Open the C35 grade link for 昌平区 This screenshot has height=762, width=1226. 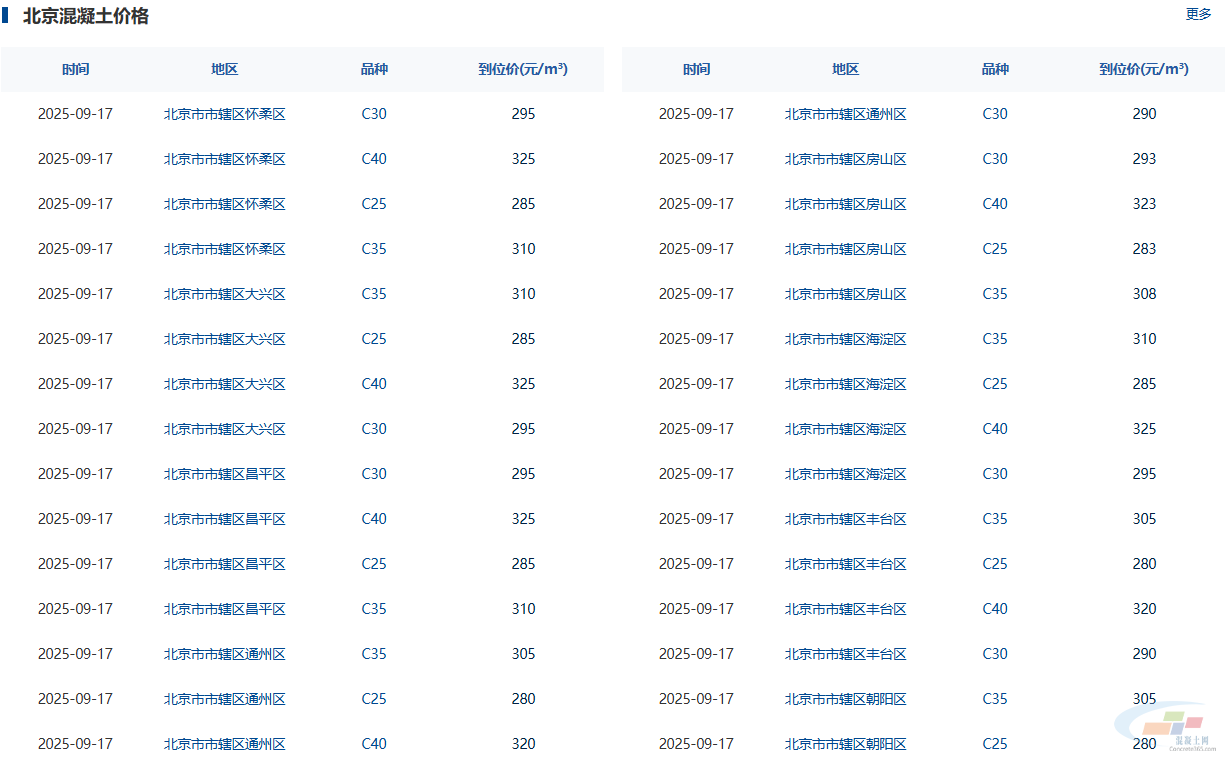(x=374, y=609)
